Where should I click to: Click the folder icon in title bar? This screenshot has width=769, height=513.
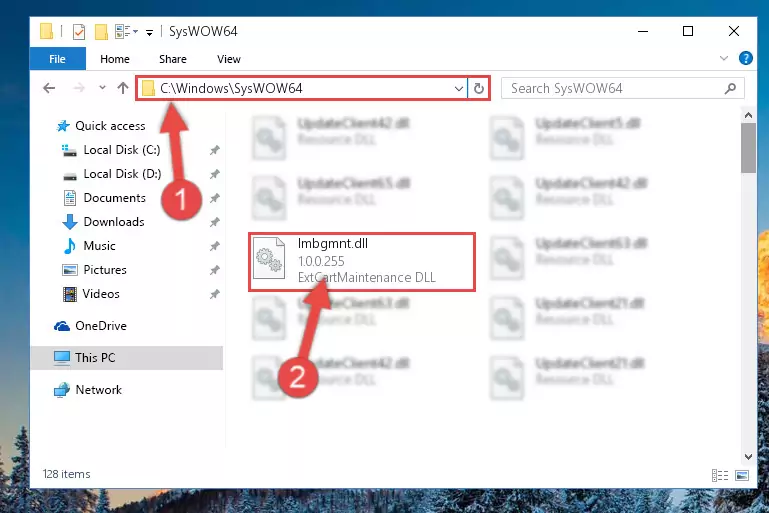pyautogui.click(x=46, y=31)
